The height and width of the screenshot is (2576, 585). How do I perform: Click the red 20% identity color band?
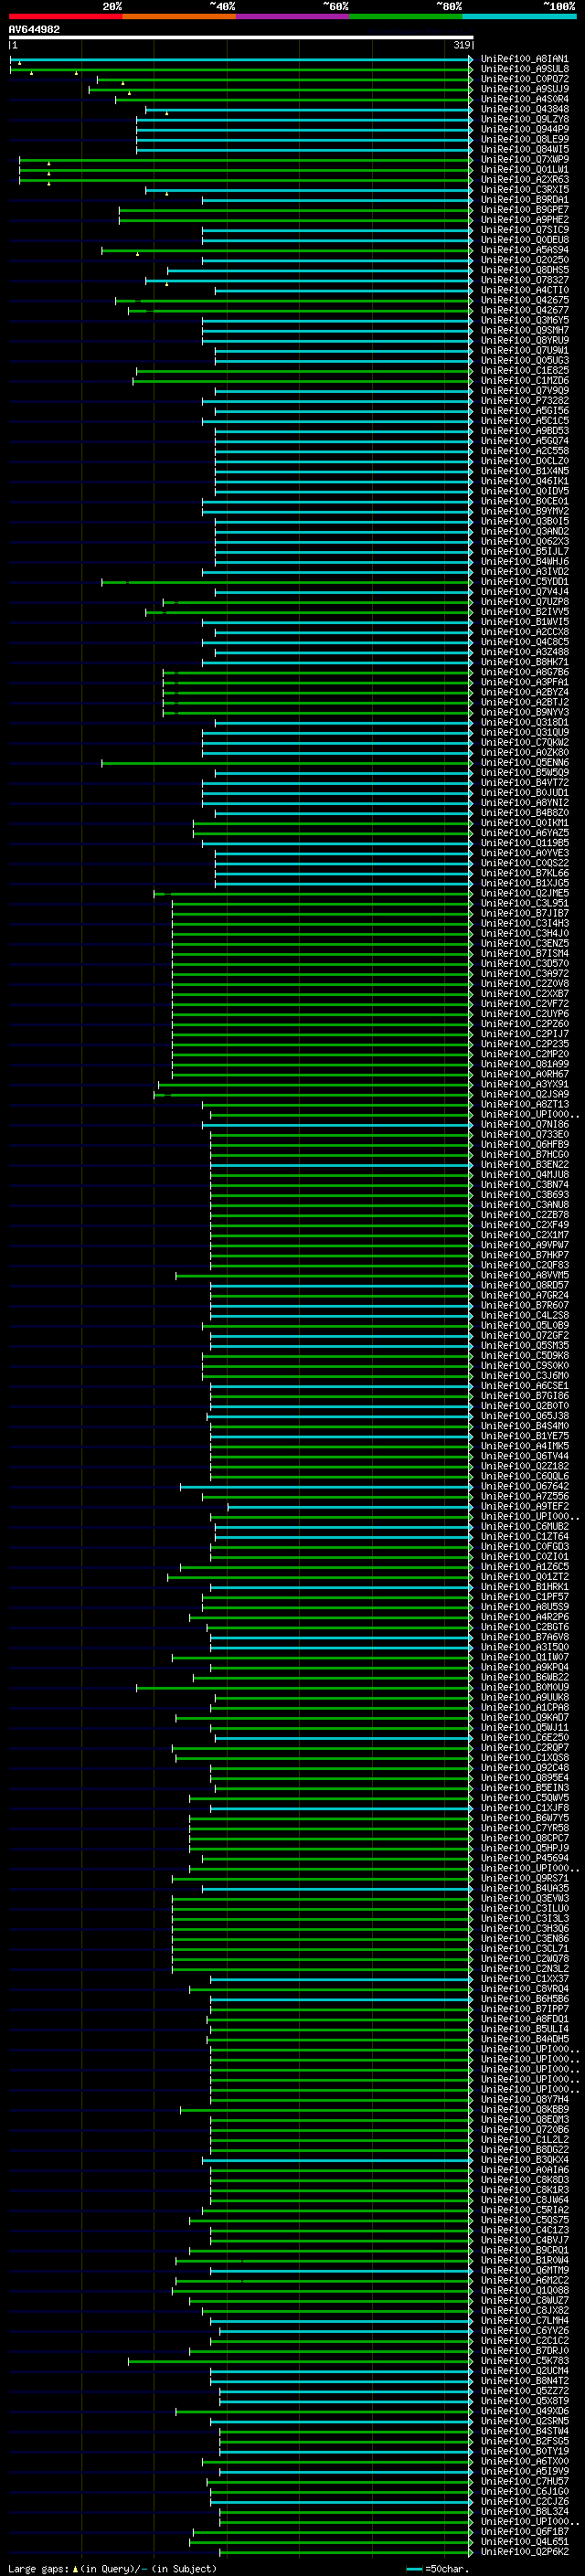pos(65,16)
